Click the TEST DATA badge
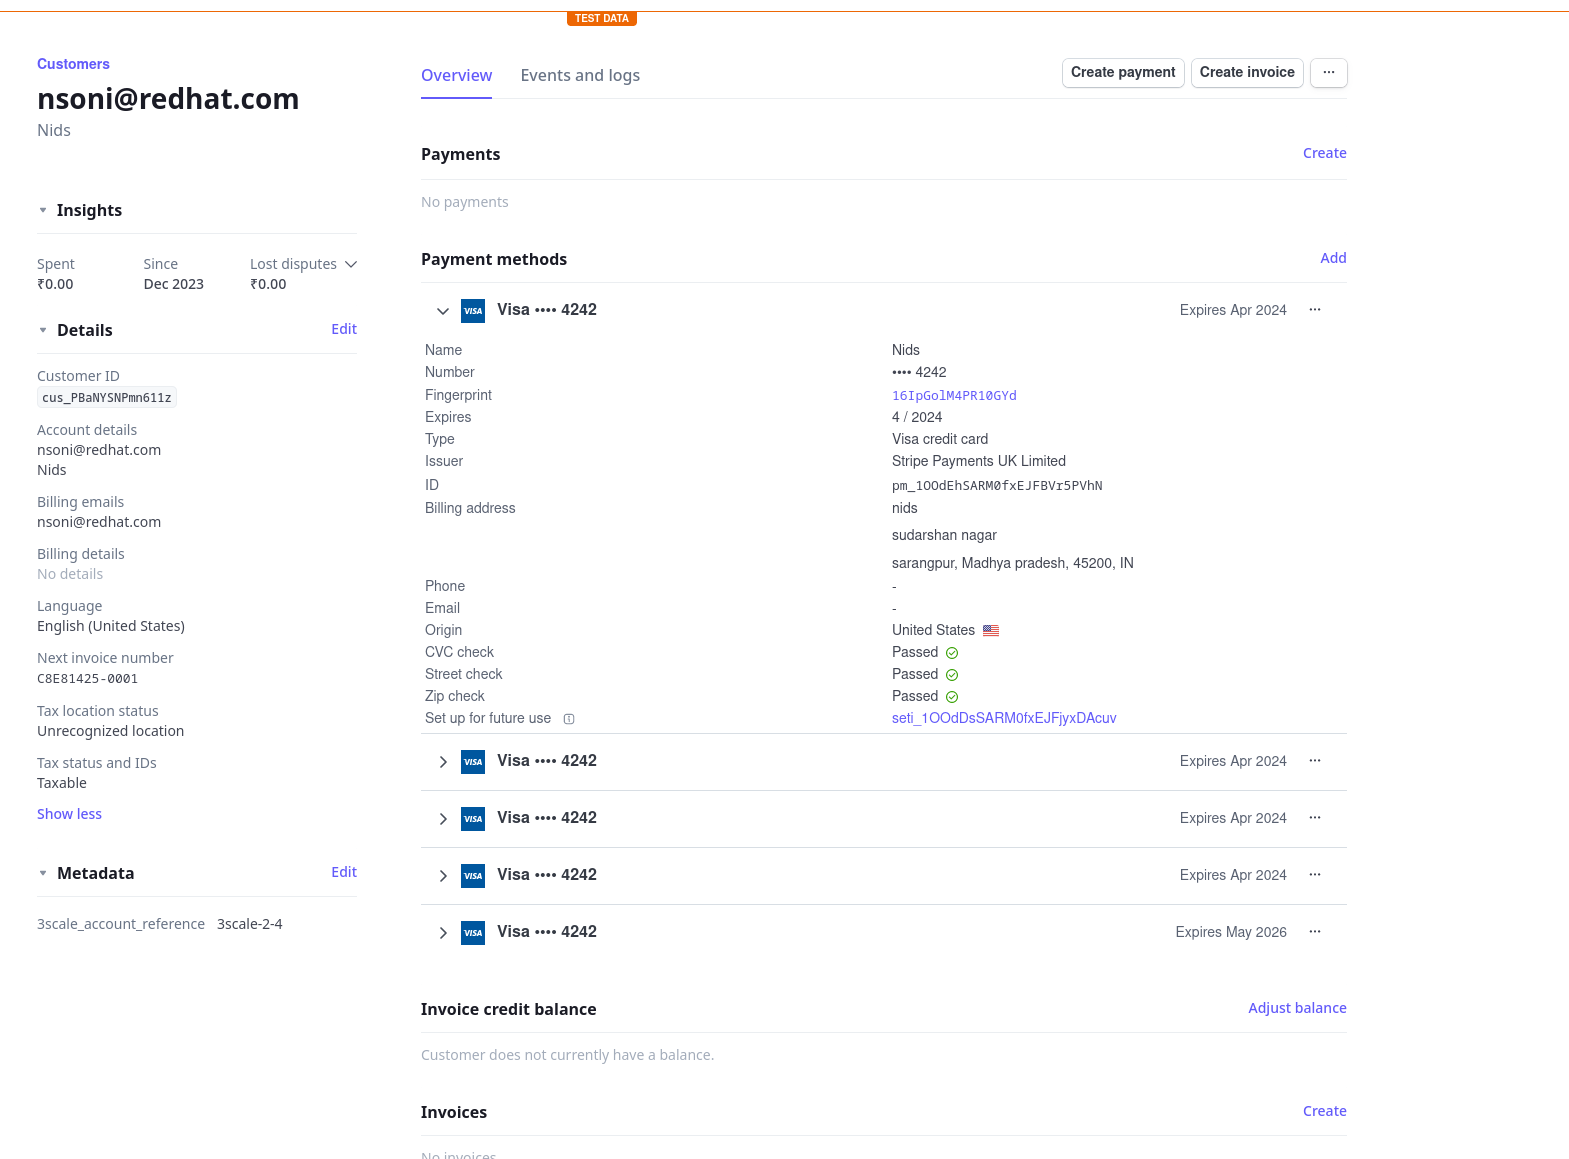Viewport: 1569px width, 1159px height. (602, 18)
